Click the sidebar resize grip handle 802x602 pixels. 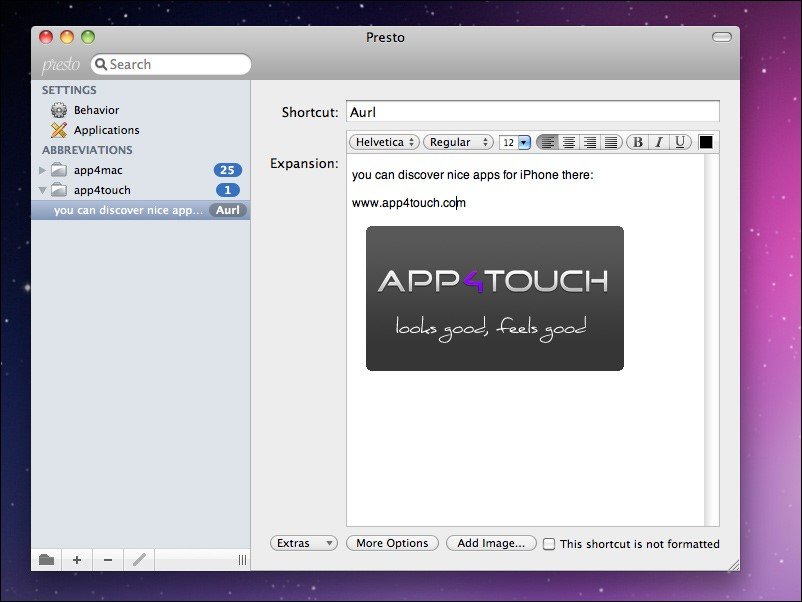[x=242, y=560]
